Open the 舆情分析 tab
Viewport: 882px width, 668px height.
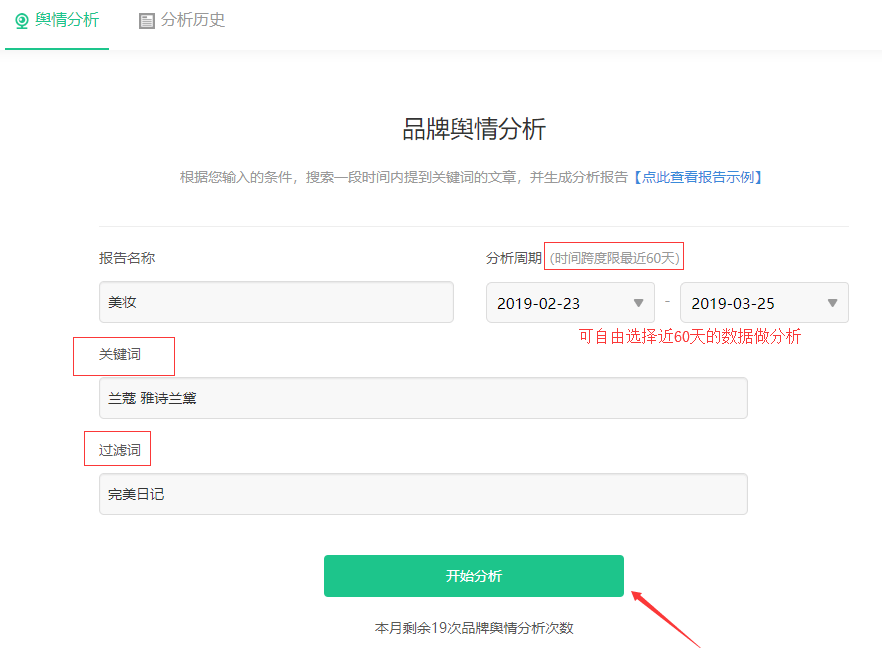pyautogui.click(x=57, y=21)
